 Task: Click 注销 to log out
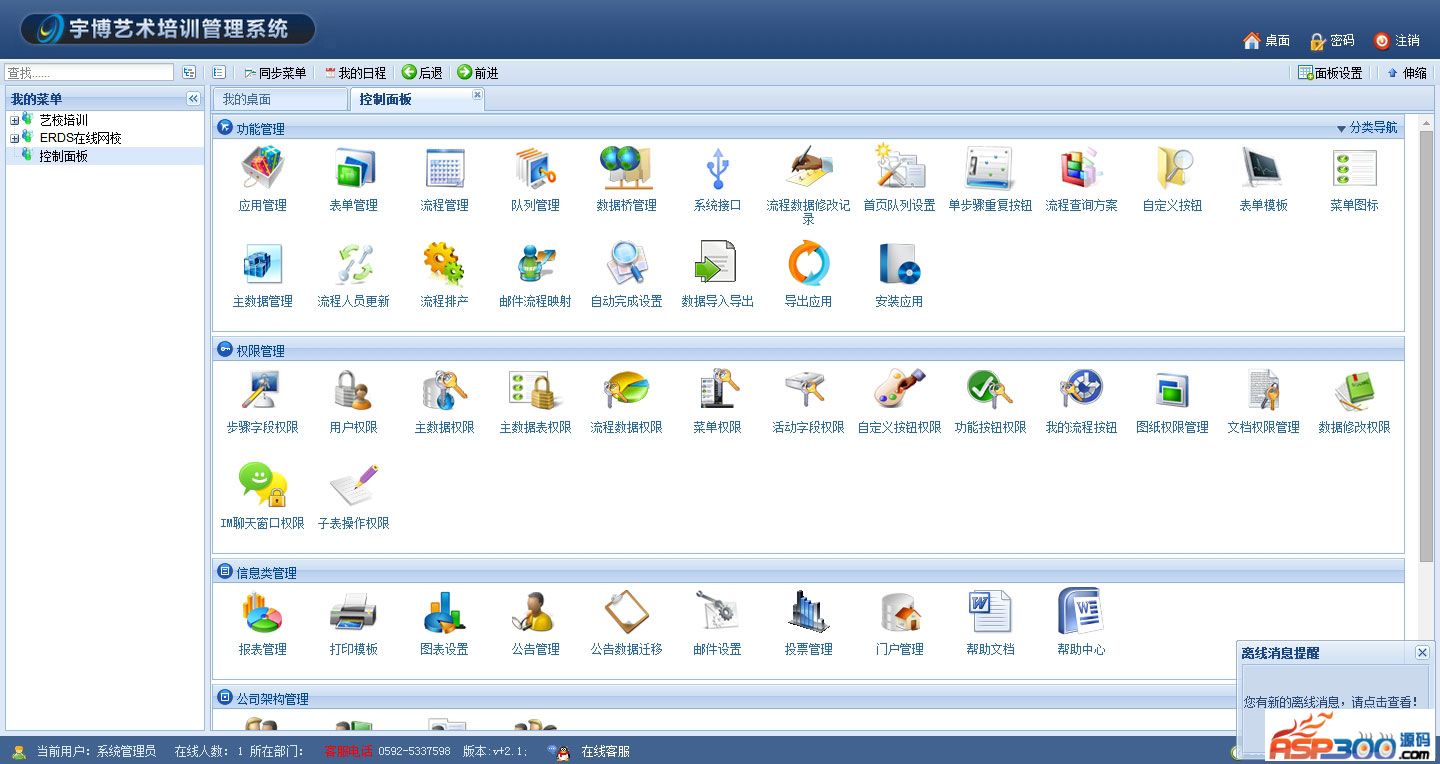click(1397, 41)
